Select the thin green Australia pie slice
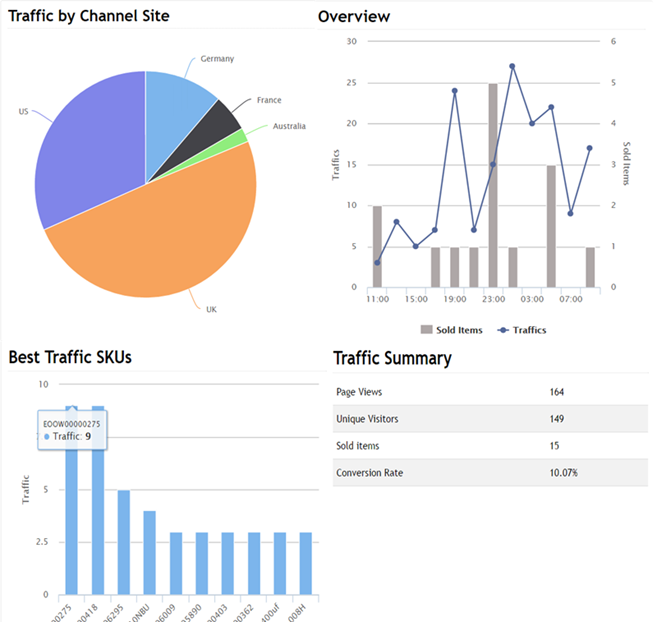Viewport: 657px width, 622px height. 226,146
